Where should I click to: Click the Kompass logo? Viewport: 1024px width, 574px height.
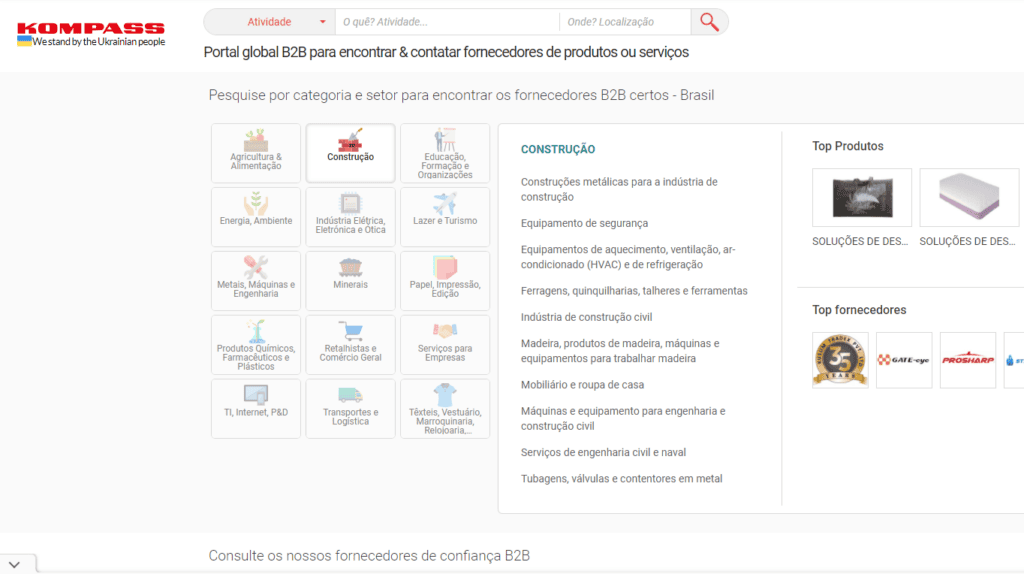click(x=91, y=28)
